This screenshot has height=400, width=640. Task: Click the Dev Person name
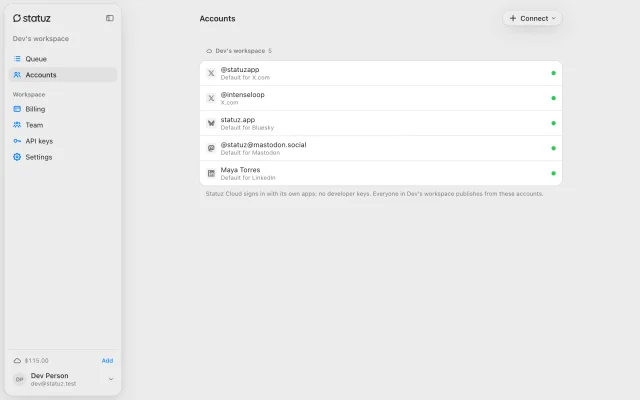click(x=49, y=376)
